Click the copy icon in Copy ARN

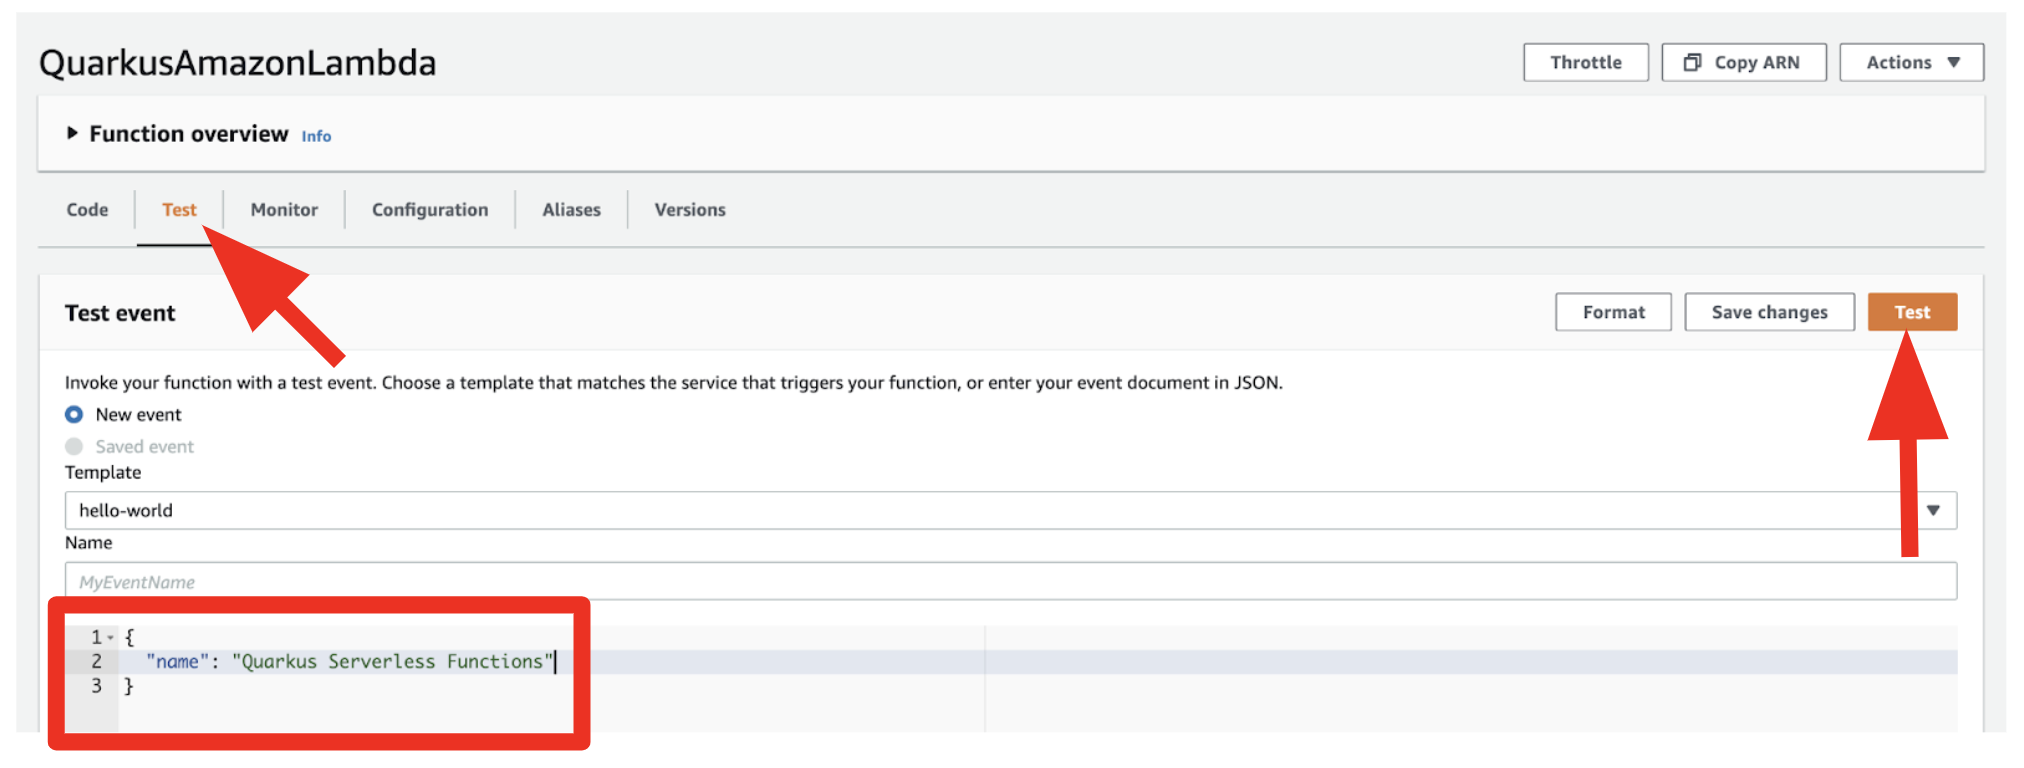click(x=1692, y=62)
